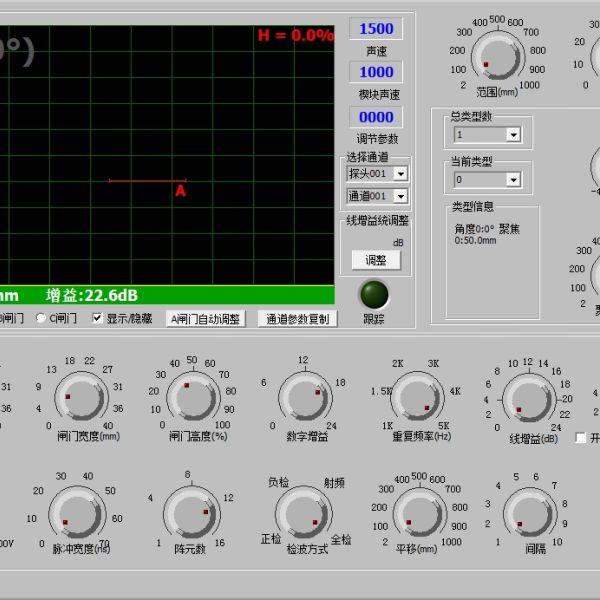This screenshot has height=600, width=600.
Task: Click the 闸门宽度(mm) gate width knob
Action: click(x=81, y=397)
